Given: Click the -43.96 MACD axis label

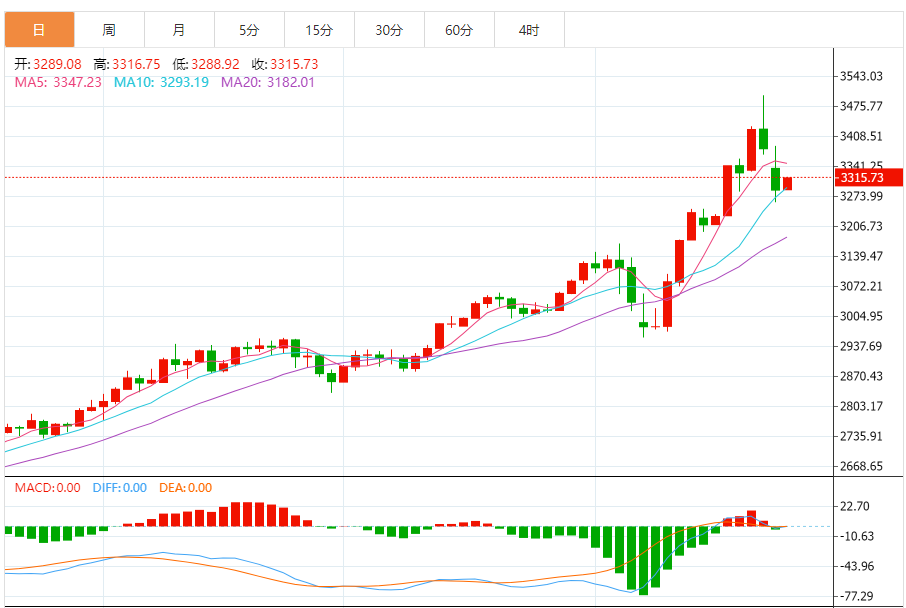Looking at the screenshot, I should (855, 566).
